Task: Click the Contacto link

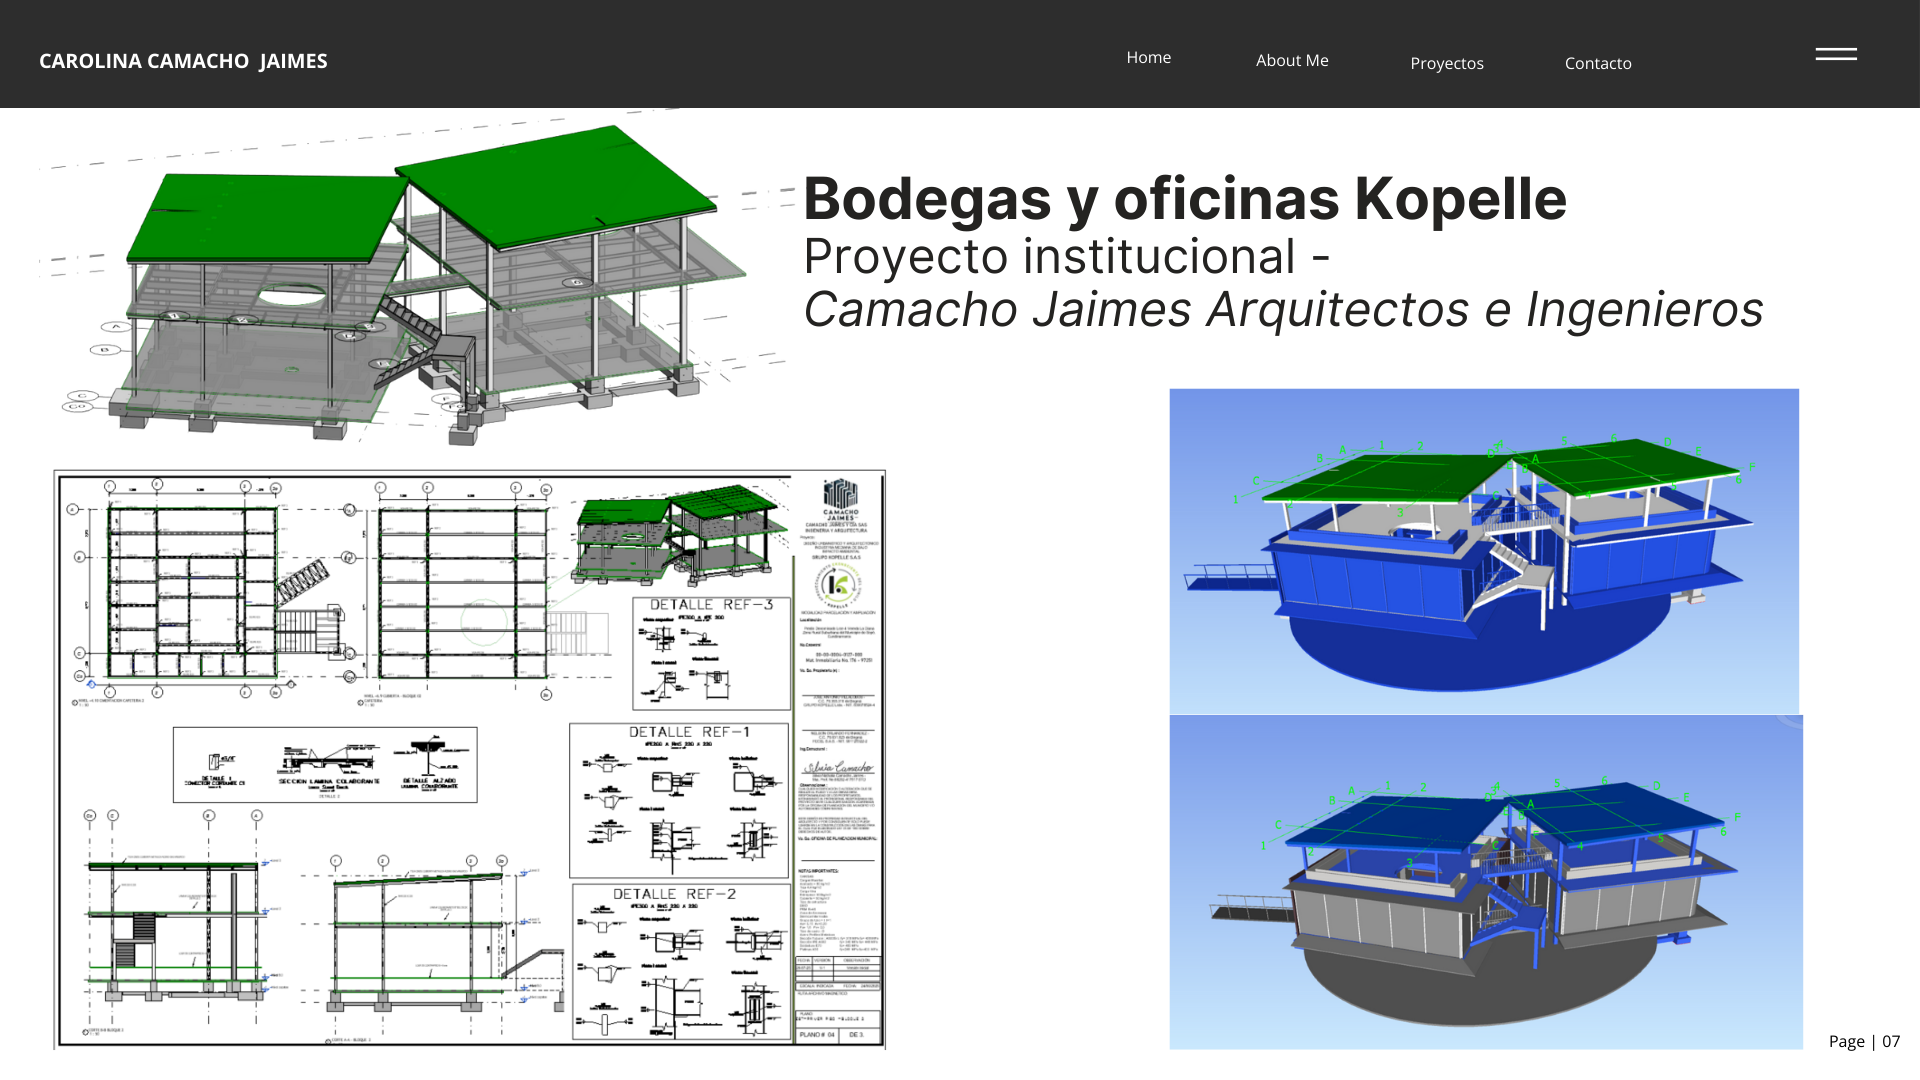Action: click(x=1597, y=63)
